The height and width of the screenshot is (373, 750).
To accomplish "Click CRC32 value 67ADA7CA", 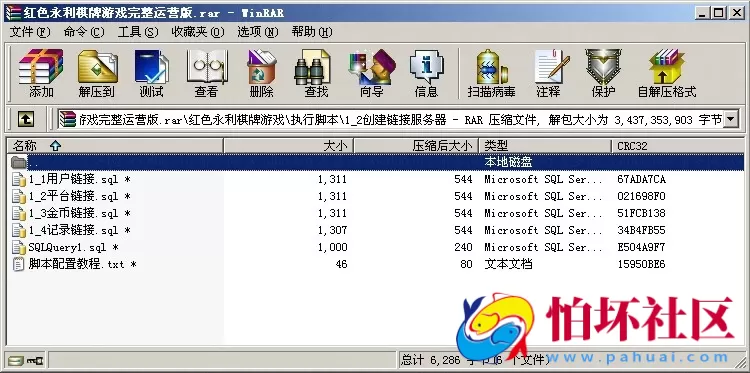I will (641, 179).
